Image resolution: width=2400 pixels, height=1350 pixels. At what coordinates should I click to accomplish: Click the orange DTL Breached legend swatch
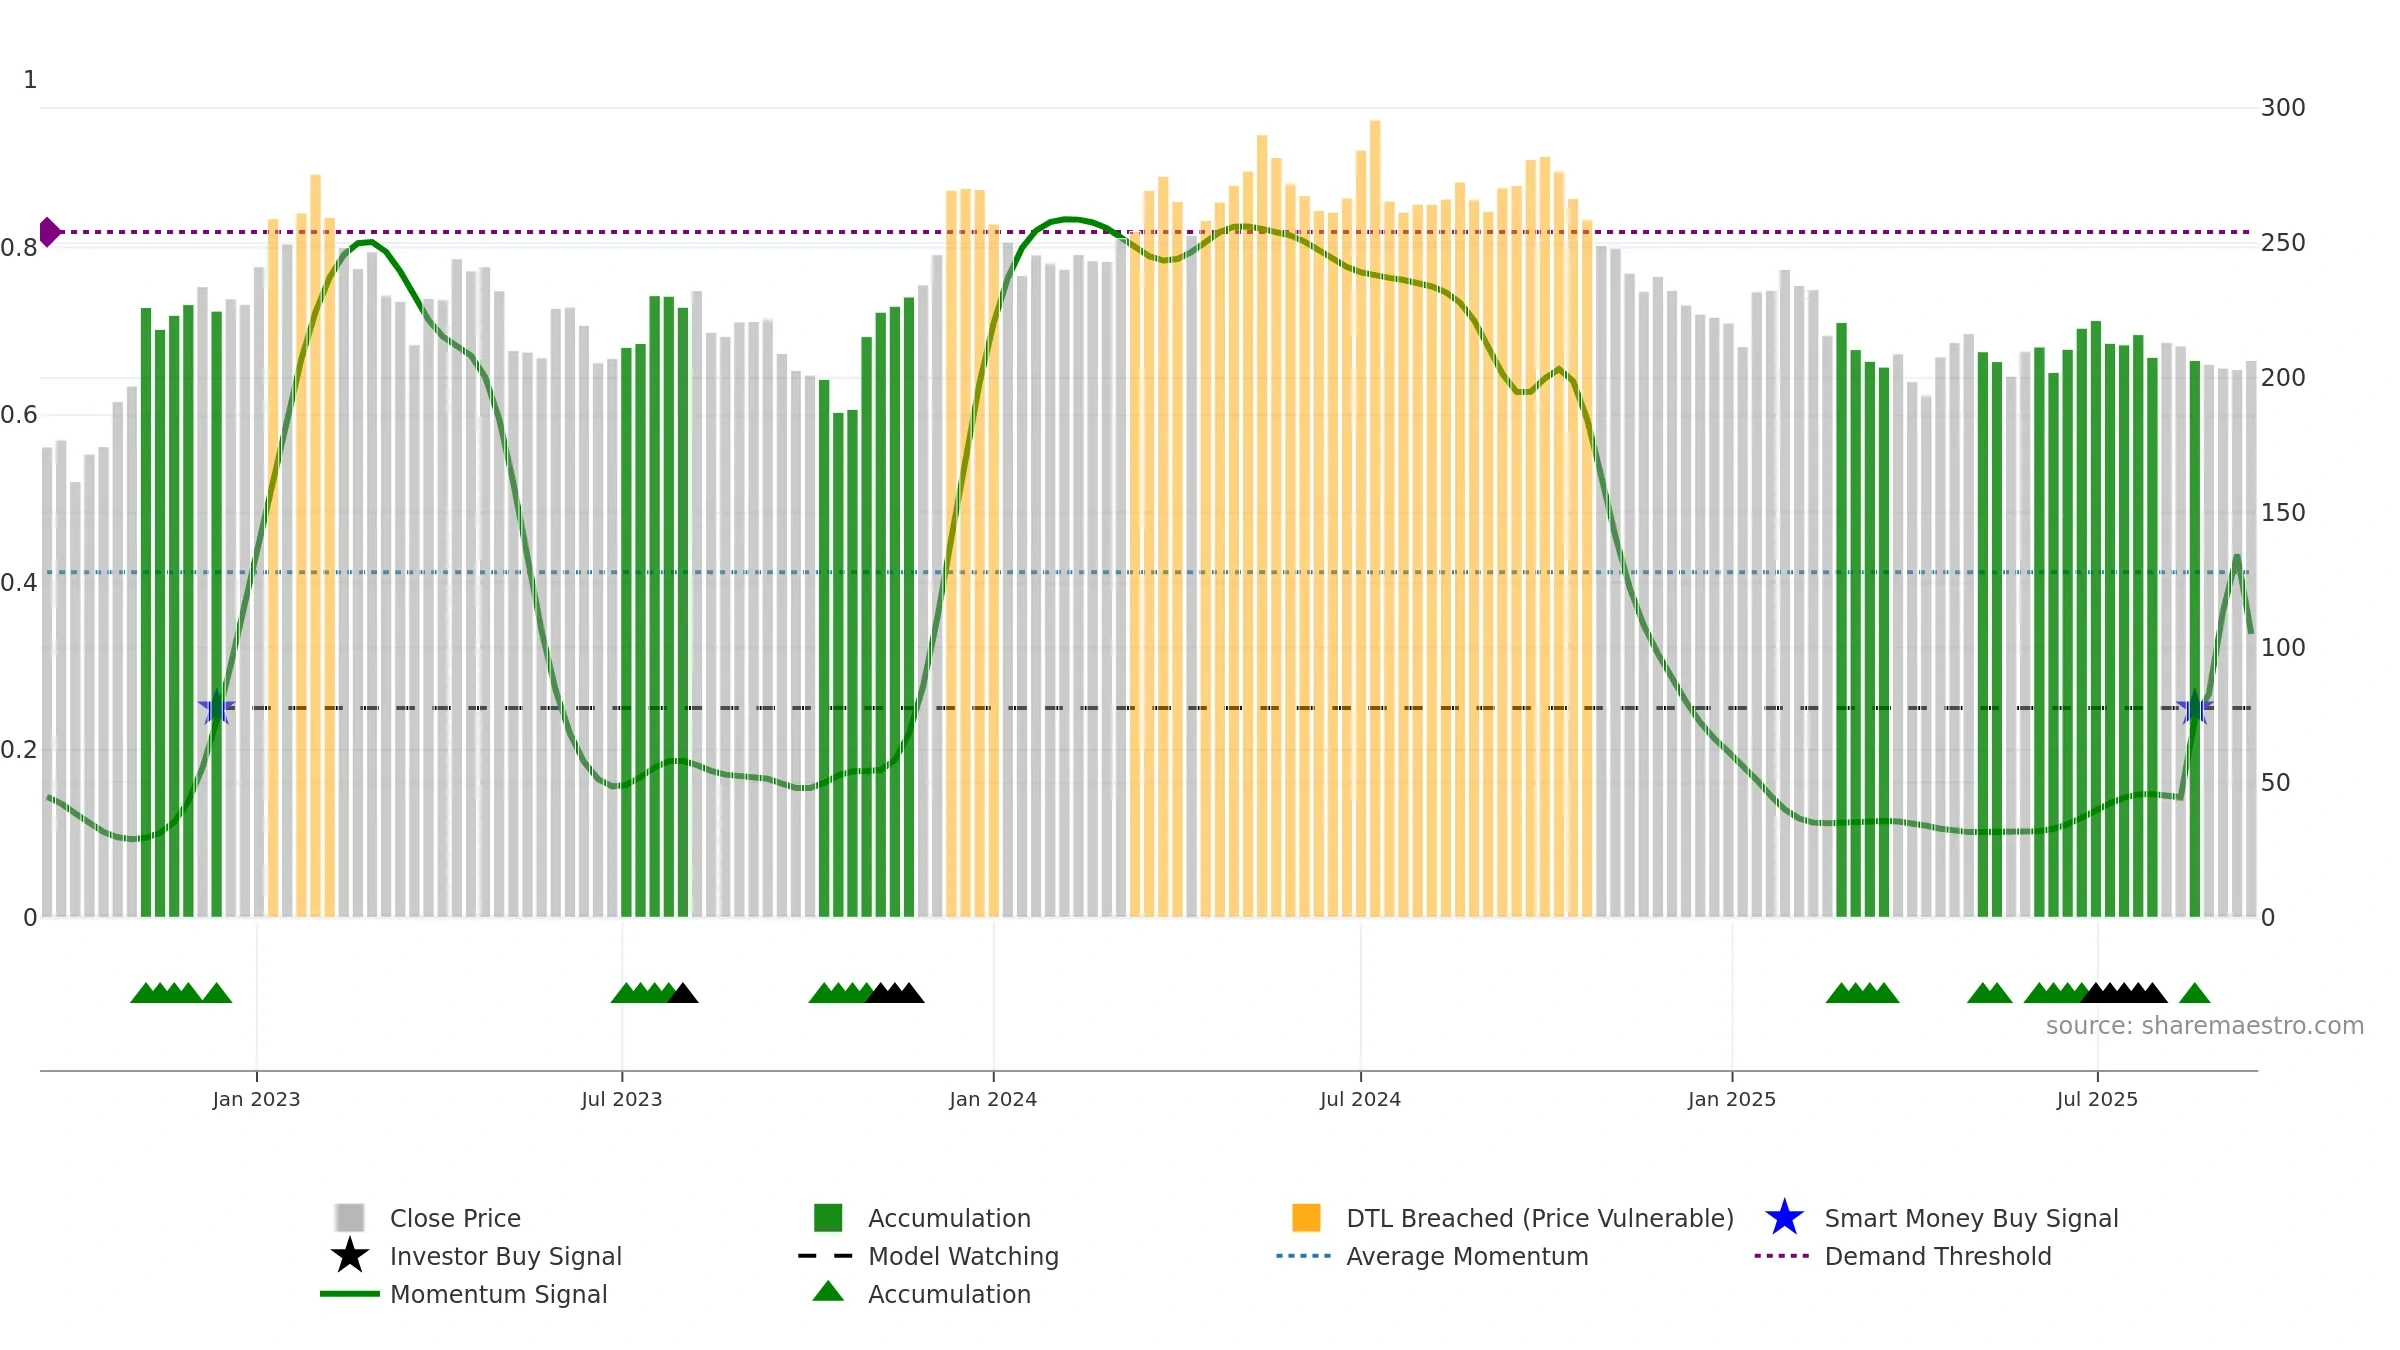coord(1306,1218)
